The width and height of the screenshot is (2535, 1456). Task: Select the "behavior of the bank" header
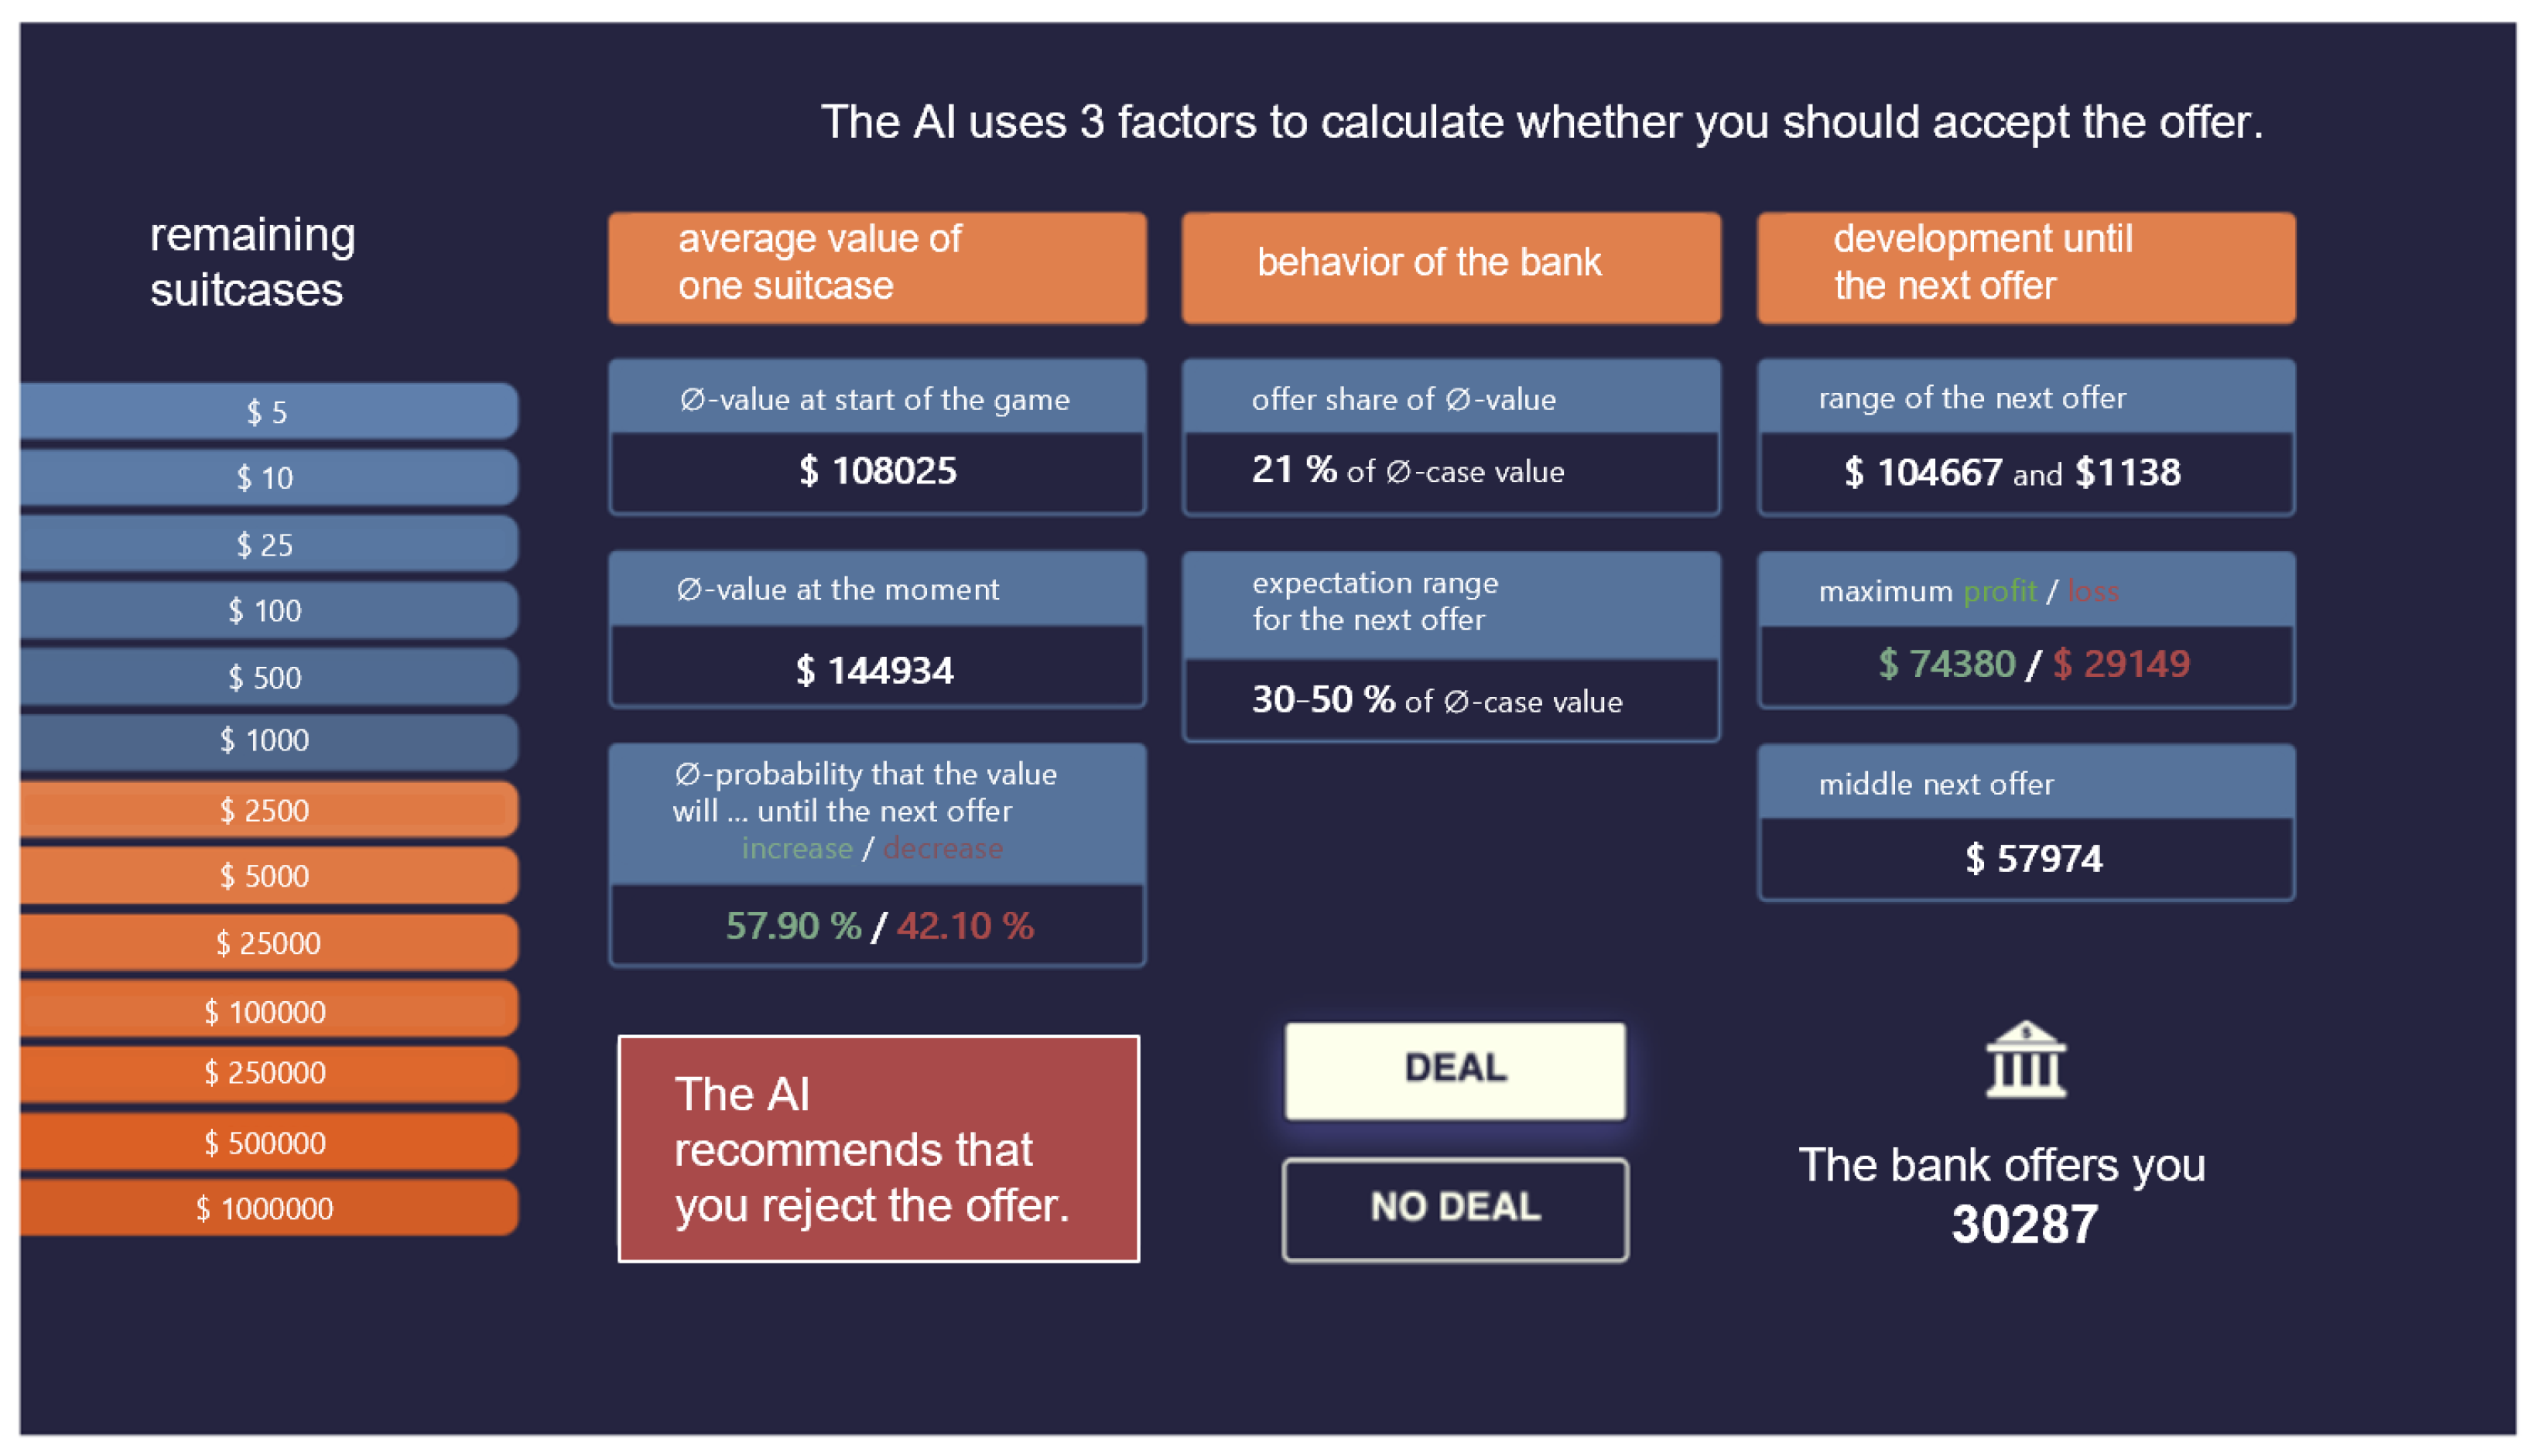(1450, 266)
